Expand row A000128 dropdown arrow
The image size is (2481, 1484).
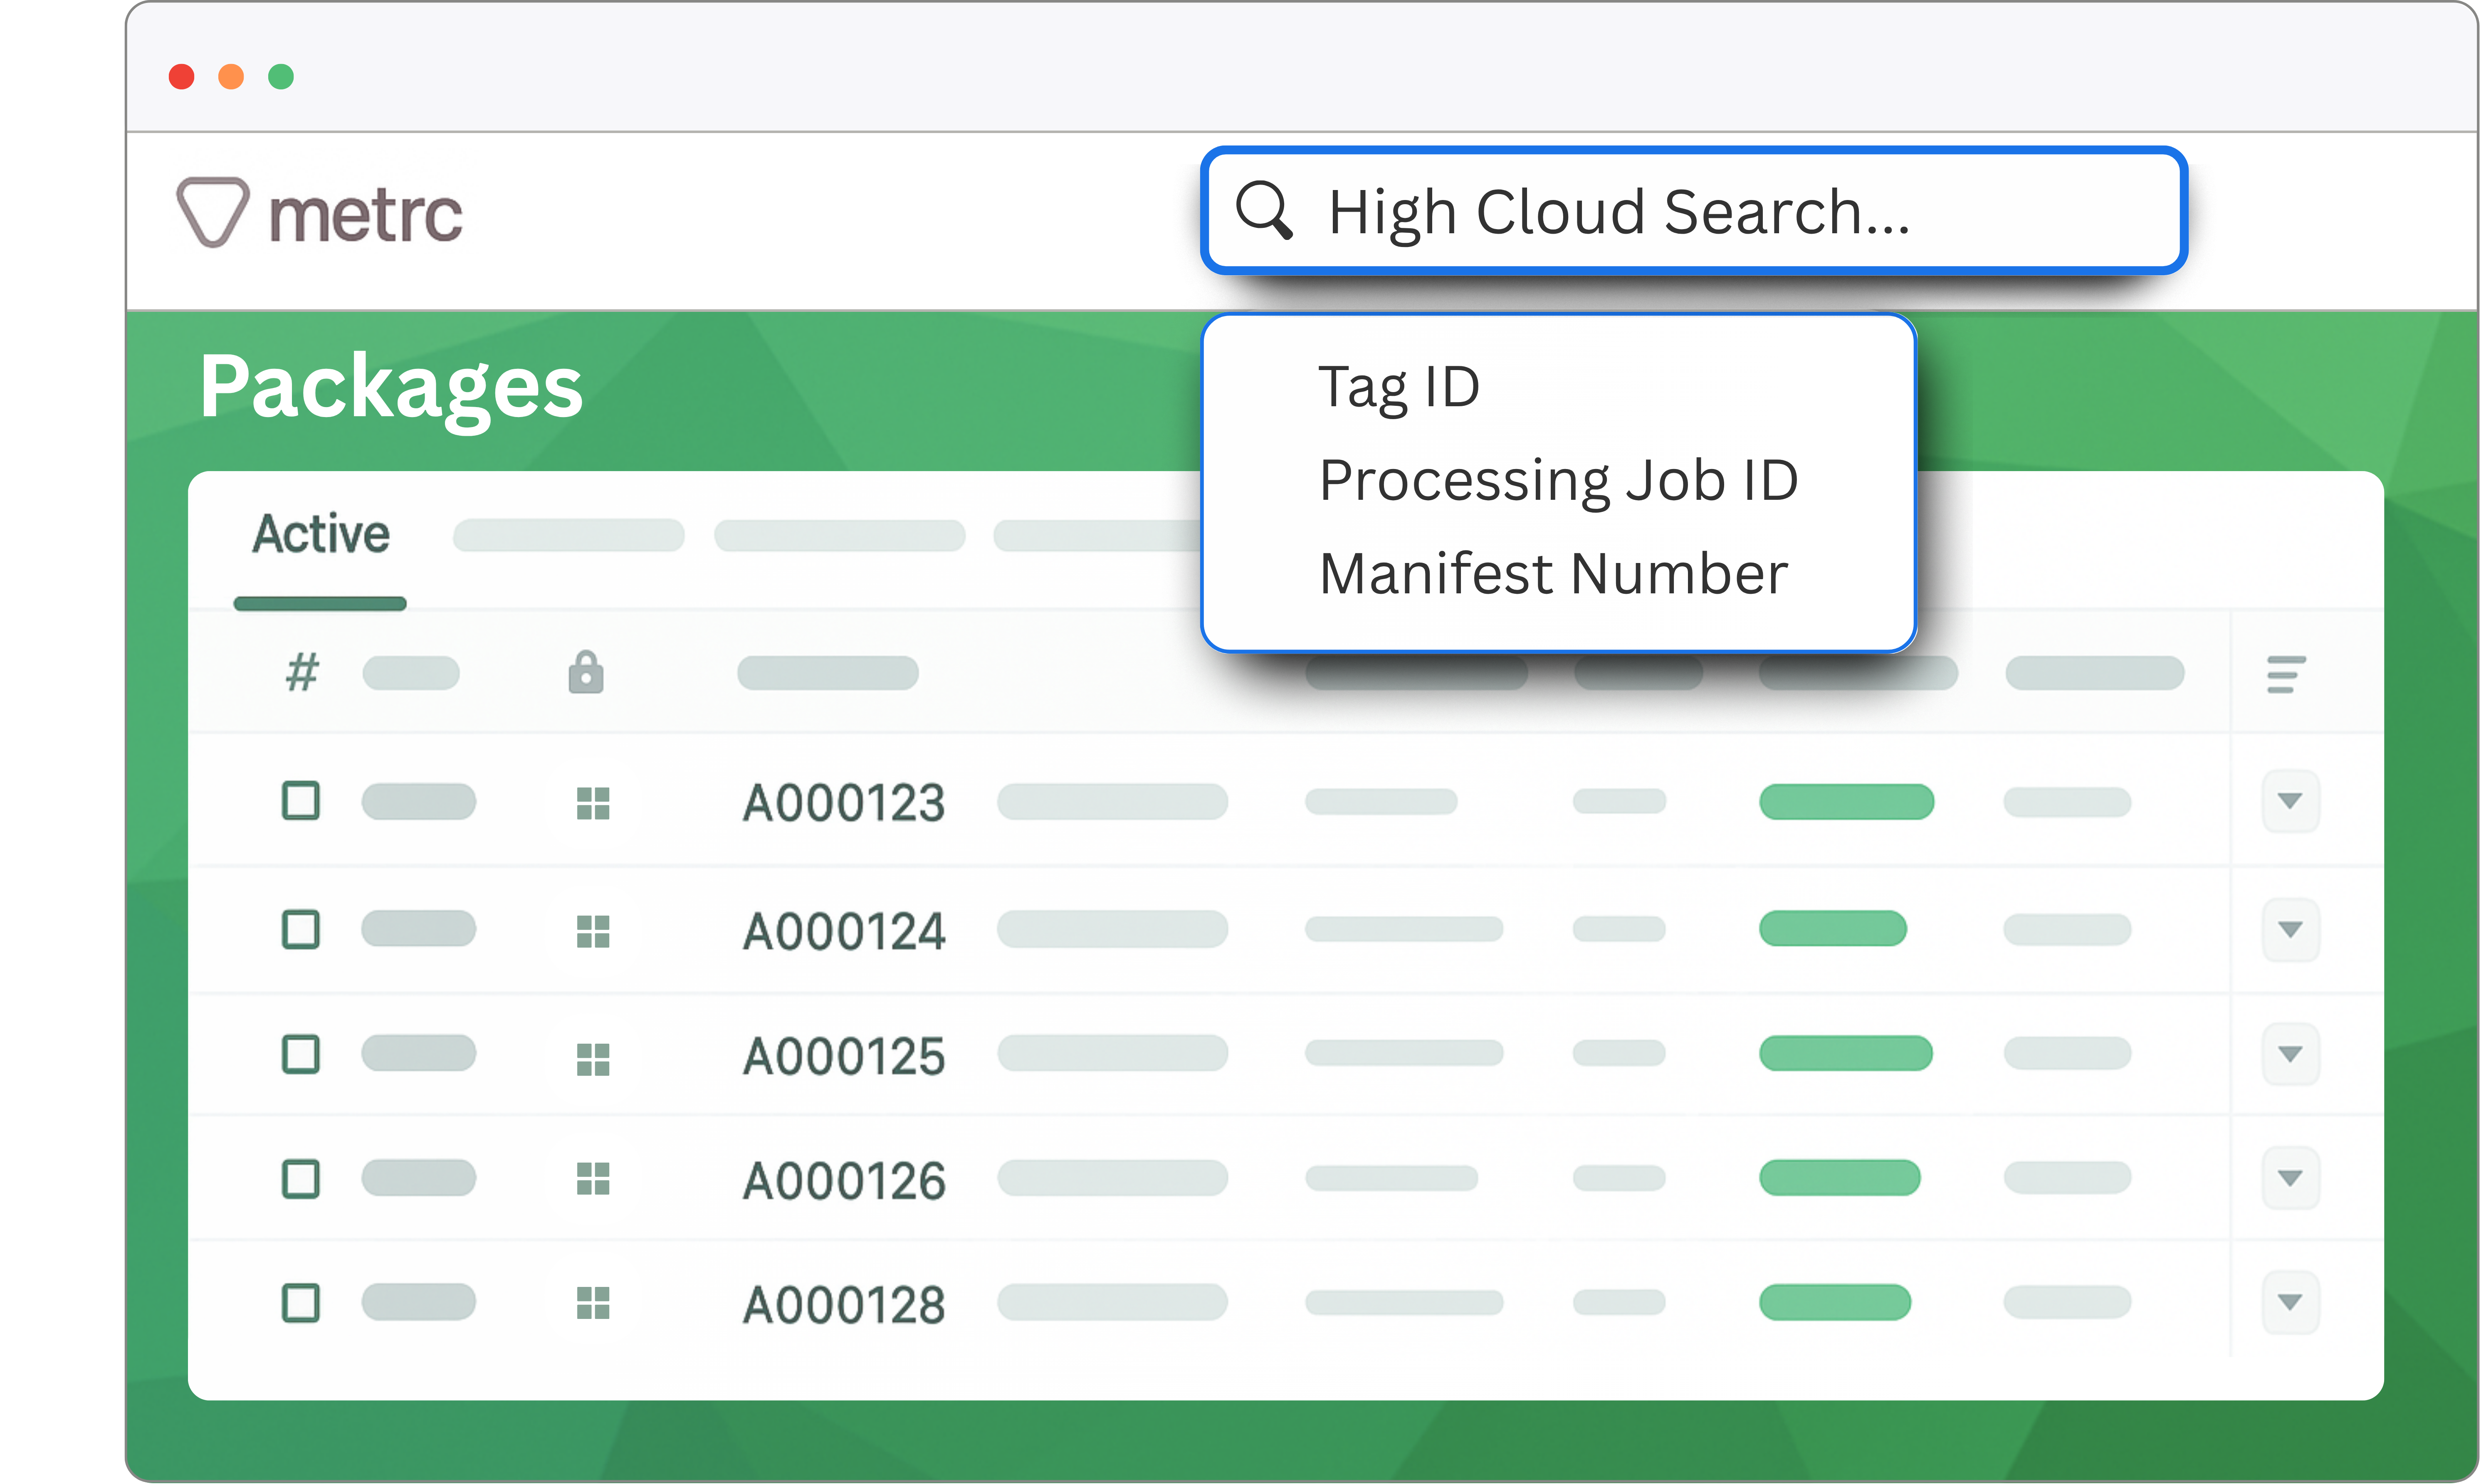2290,1302
